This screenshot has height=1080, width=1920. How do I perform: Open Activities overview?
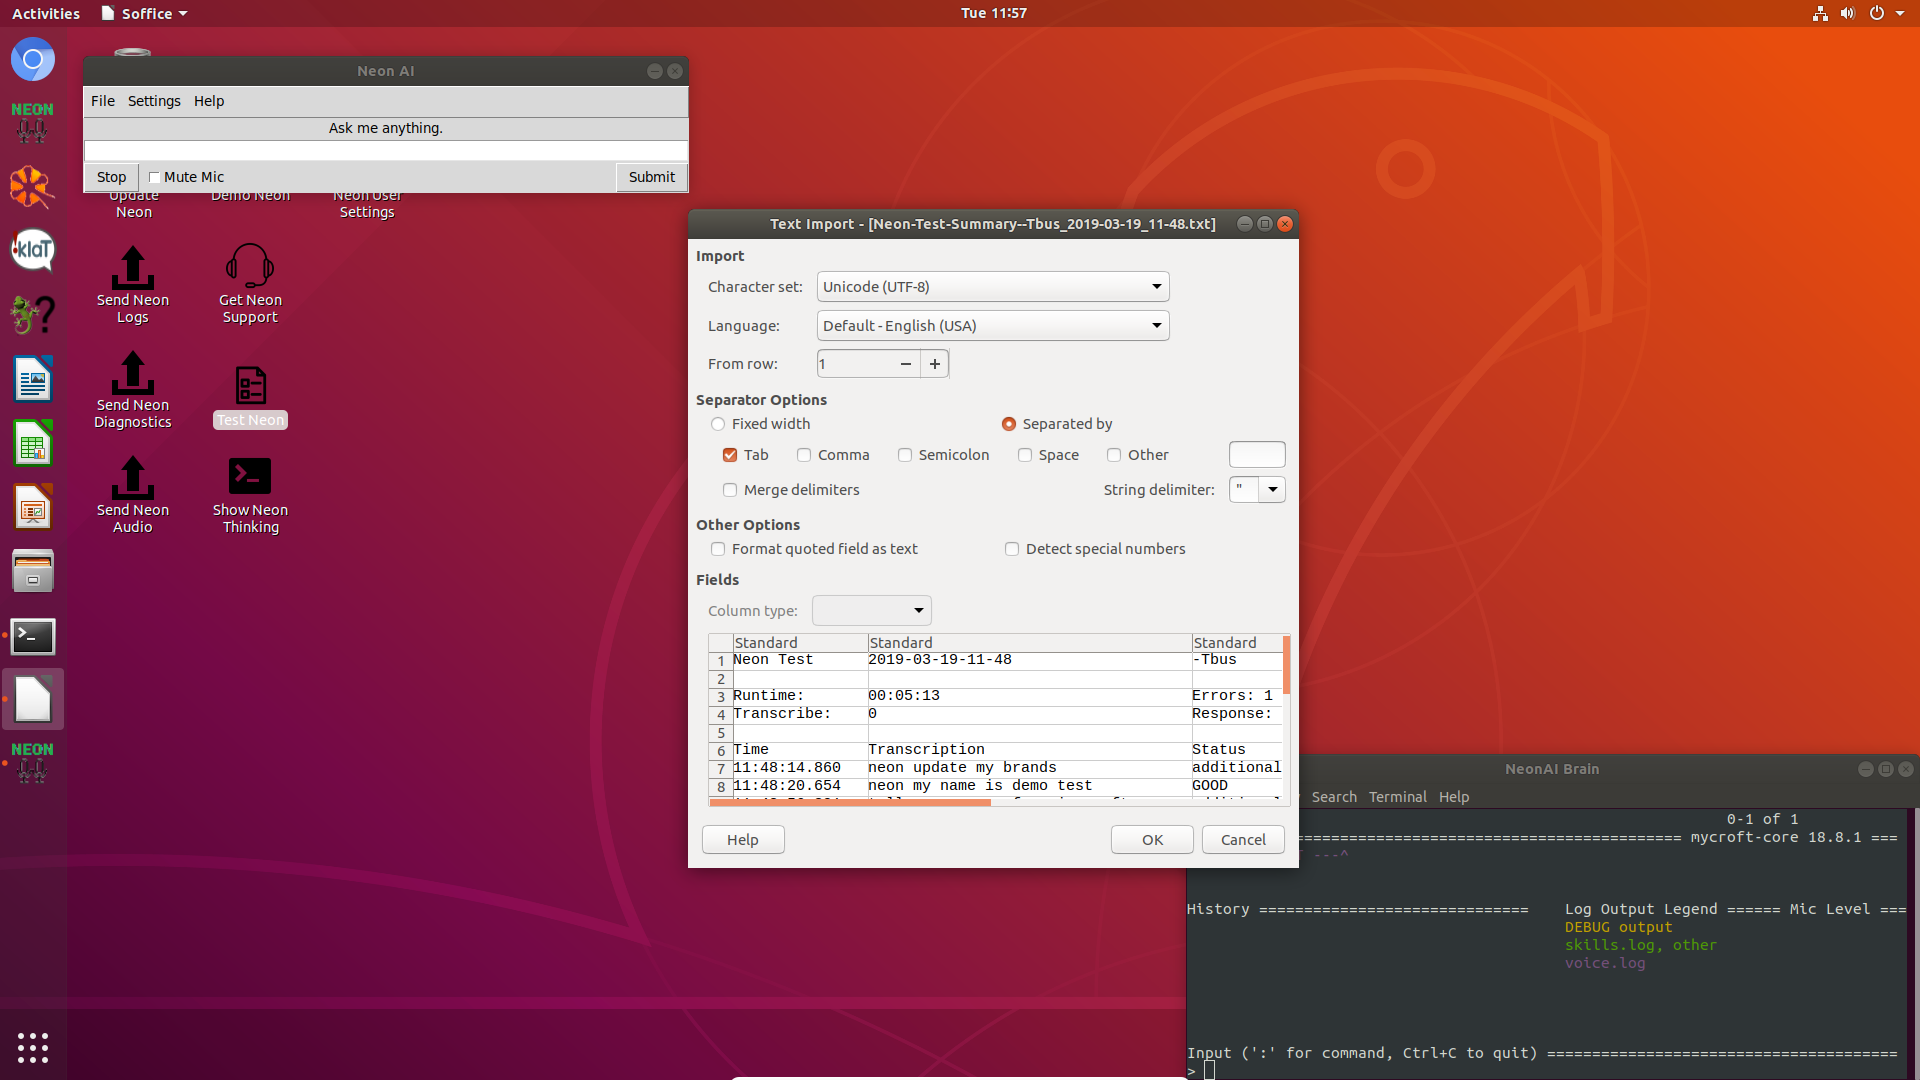tap(46, 13)
